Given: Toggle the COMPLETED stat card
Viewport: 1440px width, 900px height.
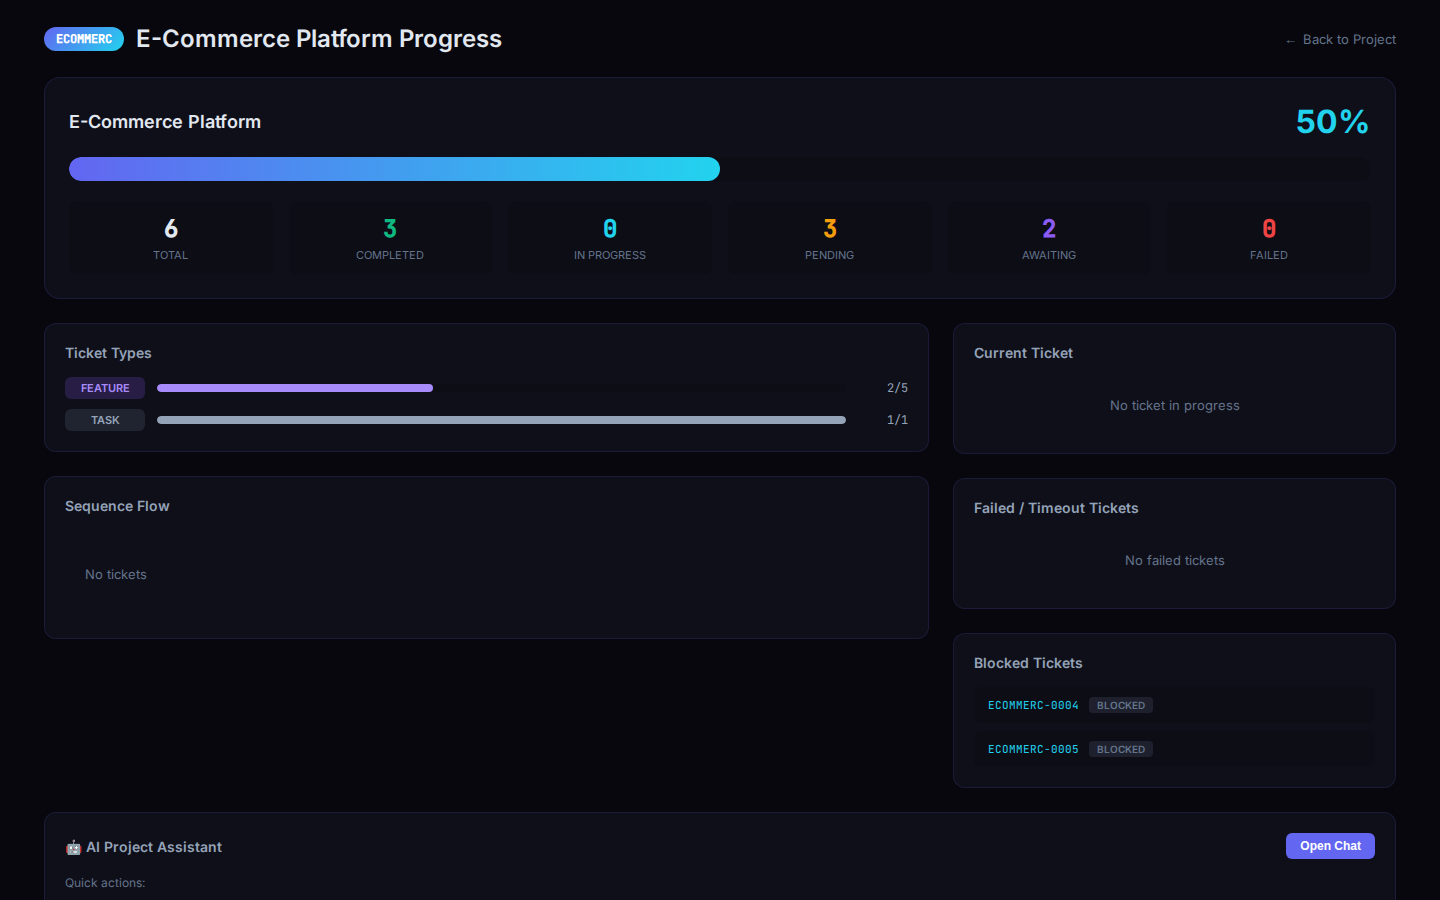Looking at the screenshot, I should coord(390,237).
